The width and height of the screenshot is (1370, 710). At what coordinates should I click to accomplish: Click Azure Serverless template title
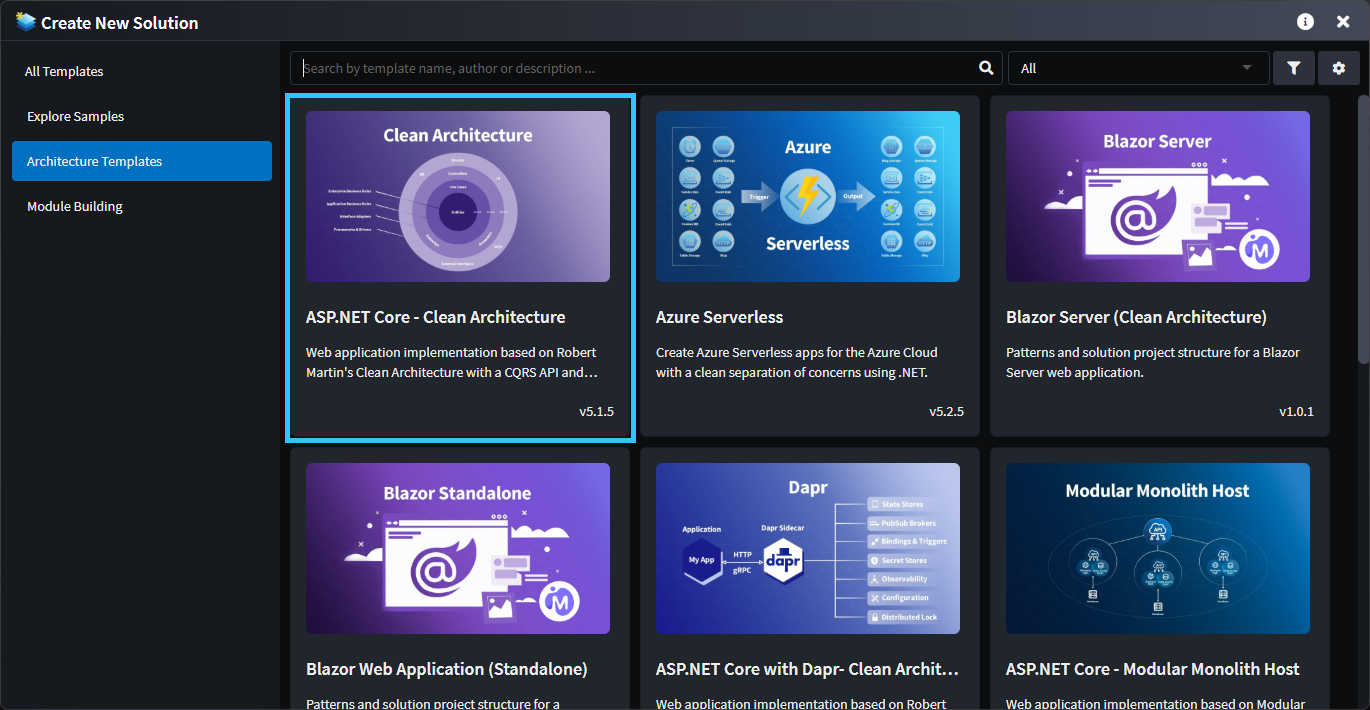[x=720, y=317]
